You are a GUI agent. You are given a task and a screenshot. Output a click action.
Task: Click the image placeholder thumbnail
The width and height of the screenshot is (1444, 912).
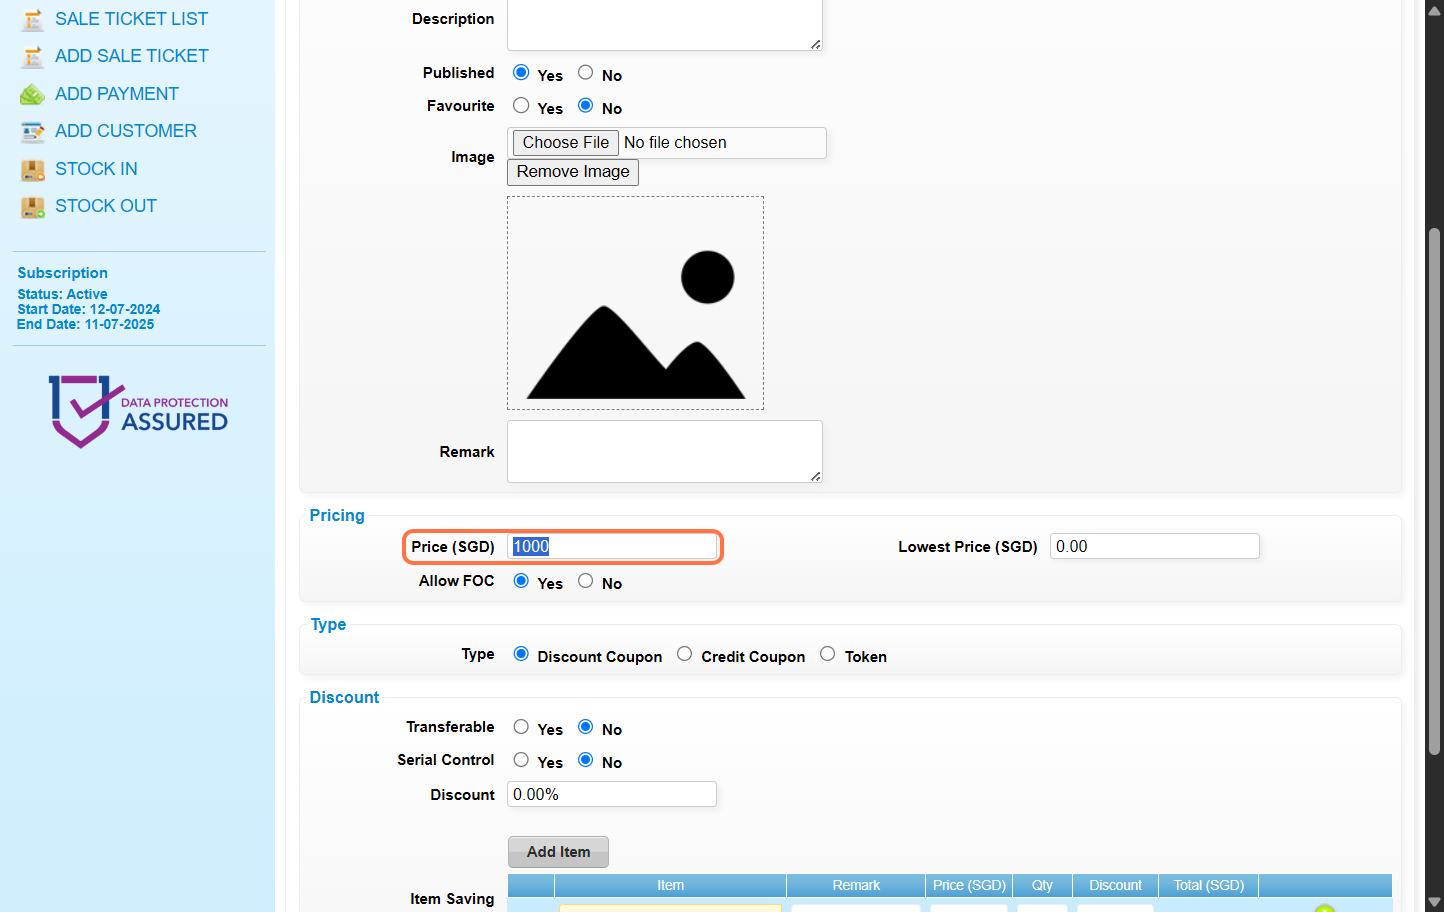(635, 303)
